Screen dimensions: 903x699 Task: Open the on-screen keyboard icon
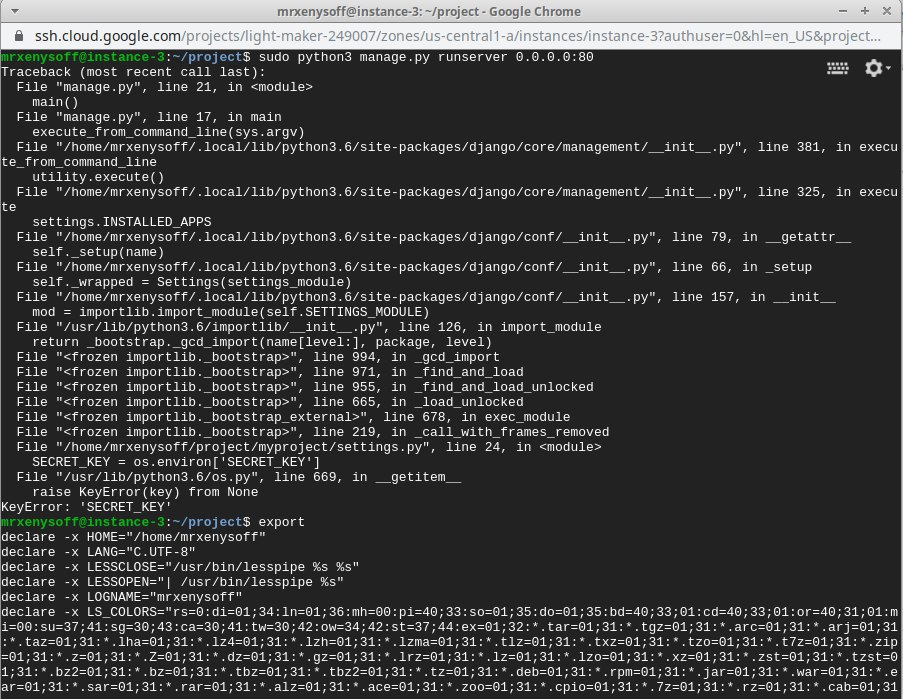pyautogui.click(x=837, y=69)
